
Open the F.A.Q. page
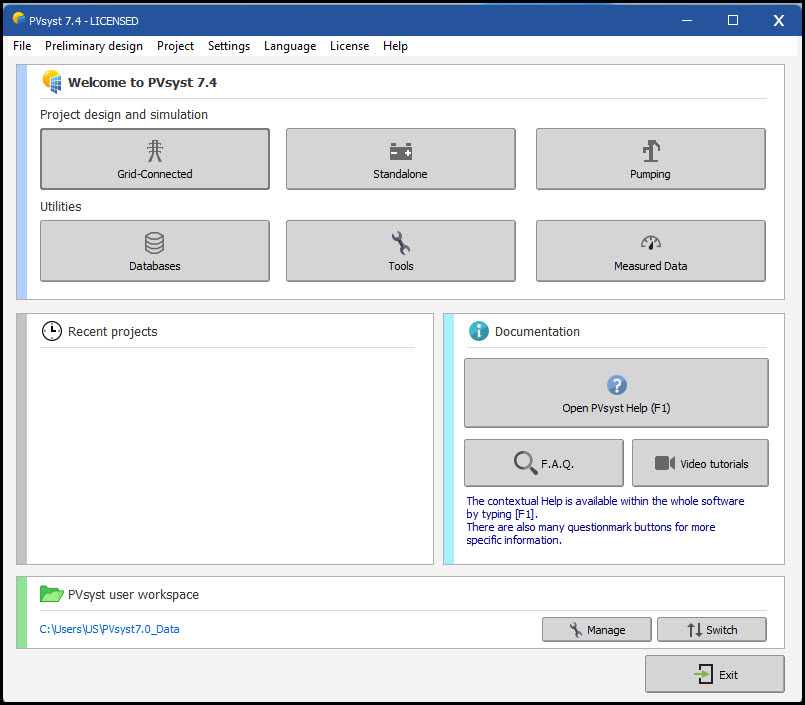pyautogui.click(x=544, y=463)
